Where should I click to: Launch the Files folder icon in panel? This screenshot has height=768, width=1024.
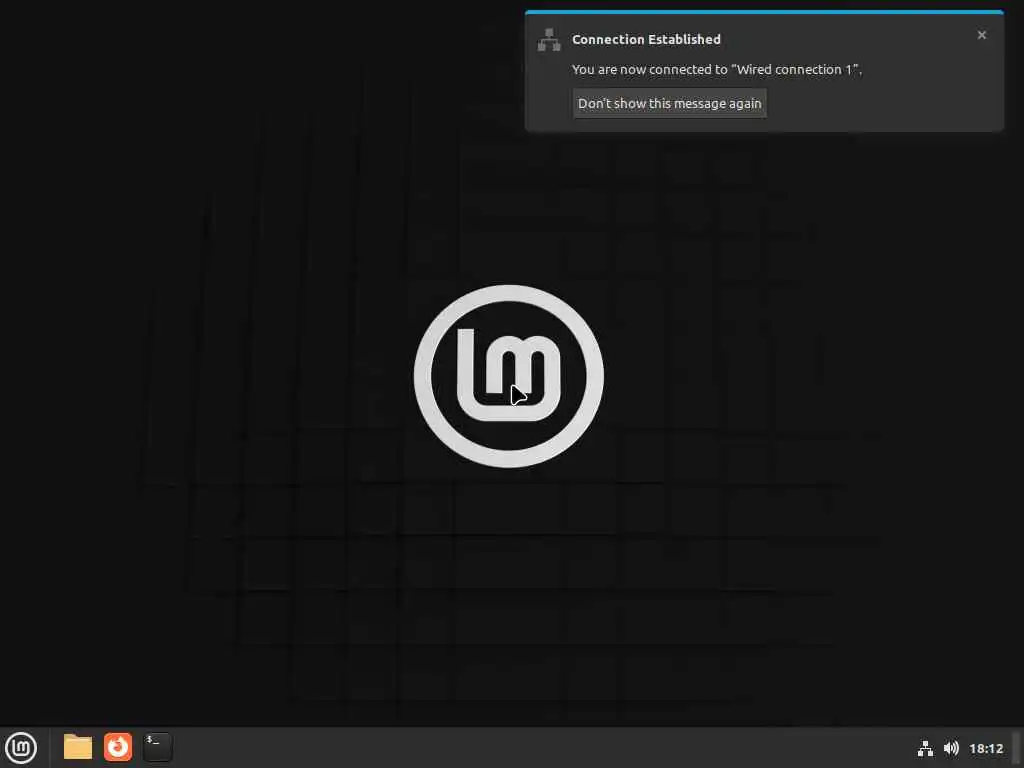click(78, 747)
